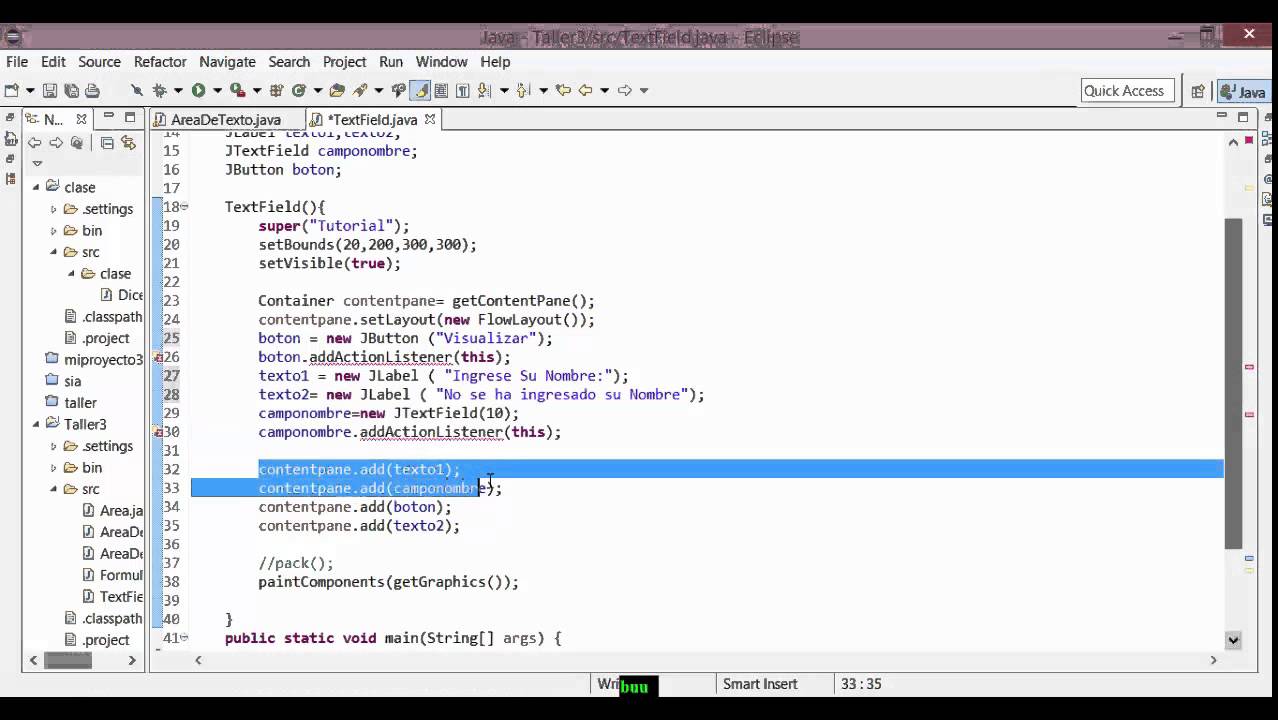Open the Window menu
Viewport: 1278px width, 720px height.
(x=441, y=62)
